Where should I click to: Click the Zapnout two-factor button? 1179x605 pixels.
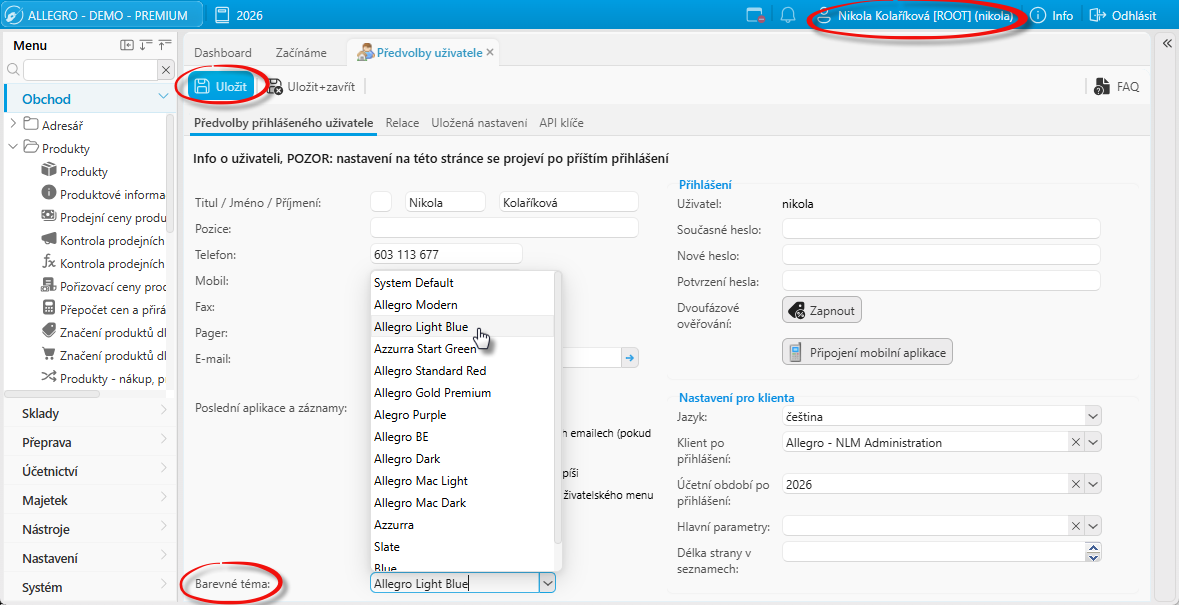pos(822,310)
